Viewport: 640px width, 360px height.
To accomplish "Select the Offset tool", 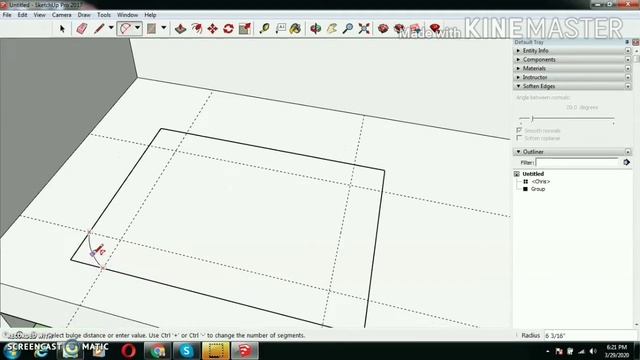I will click(197, 29).
